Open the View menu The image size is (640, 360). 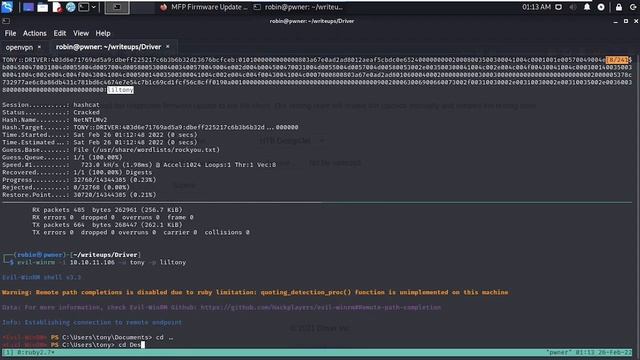tap(81, 33)
